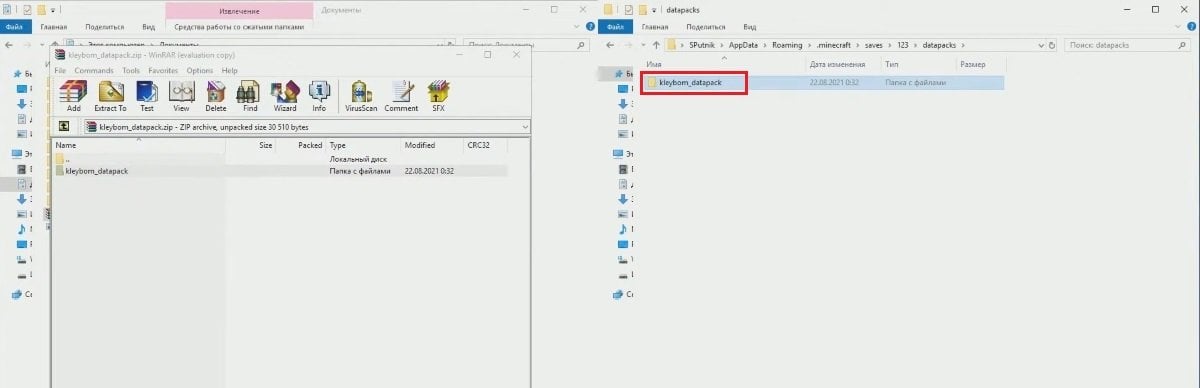Show archive Info in WinRAR
The image size is (1200, 388).
tap(319, 96)
